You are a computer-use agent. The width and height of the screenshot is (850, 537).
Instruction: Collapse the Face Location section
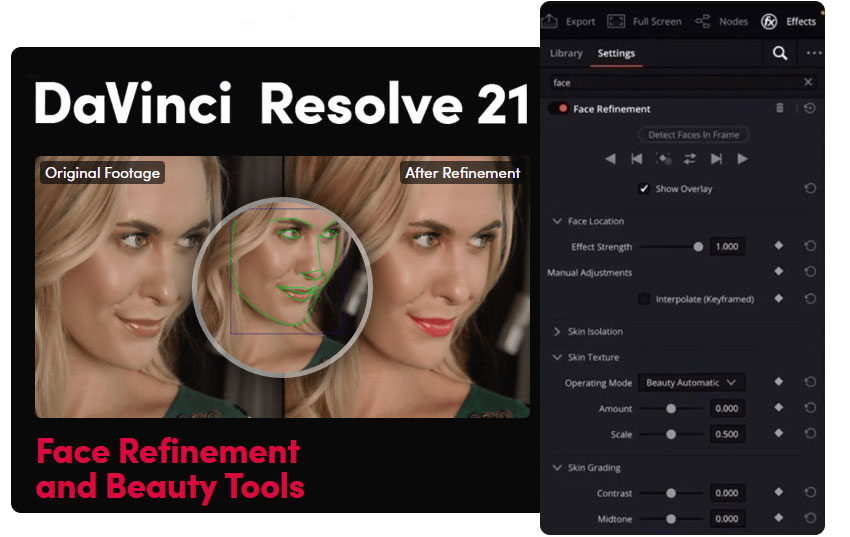(557, 221)
